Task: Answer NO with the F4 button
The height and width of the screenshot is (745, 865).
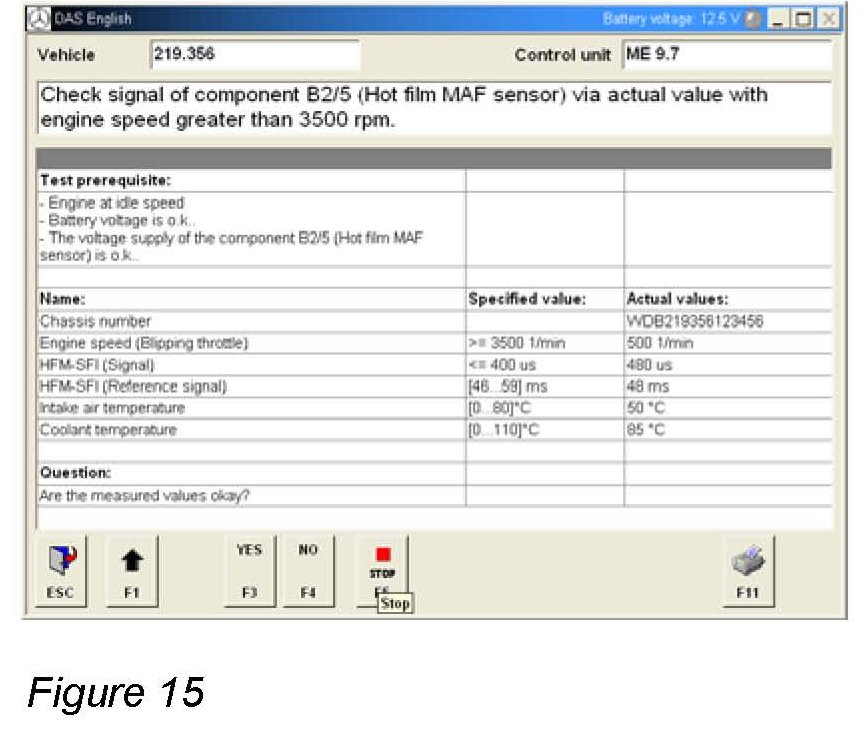Action: [308, 571]
